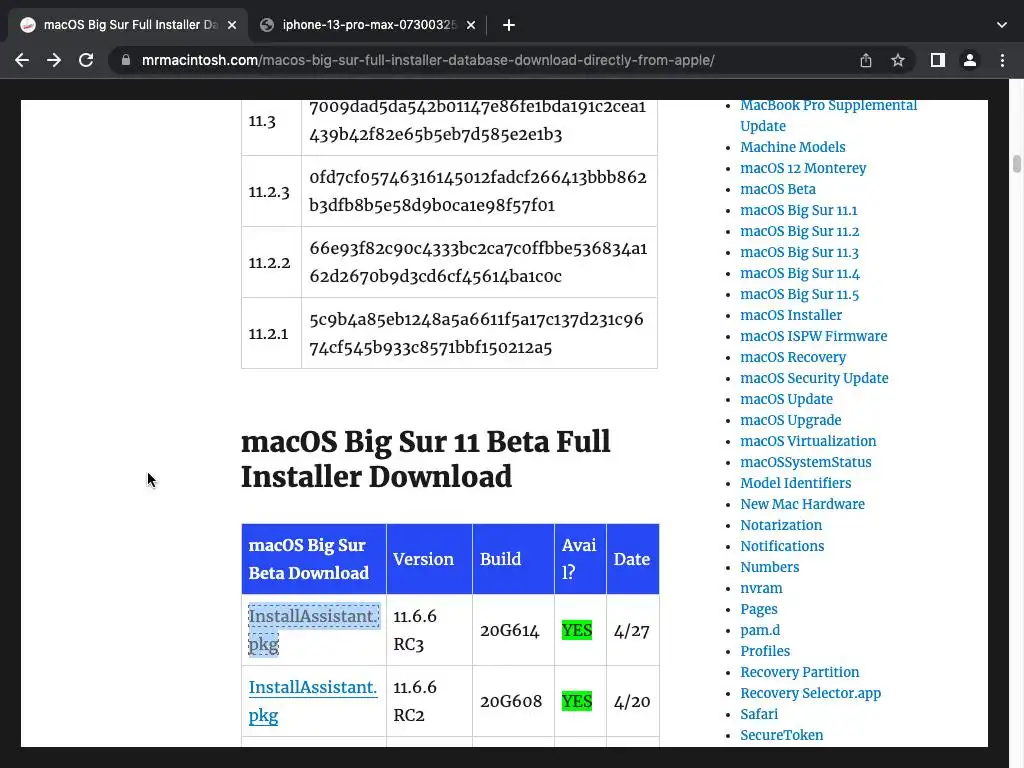Open macOS Upgrade link

point(791,420)
